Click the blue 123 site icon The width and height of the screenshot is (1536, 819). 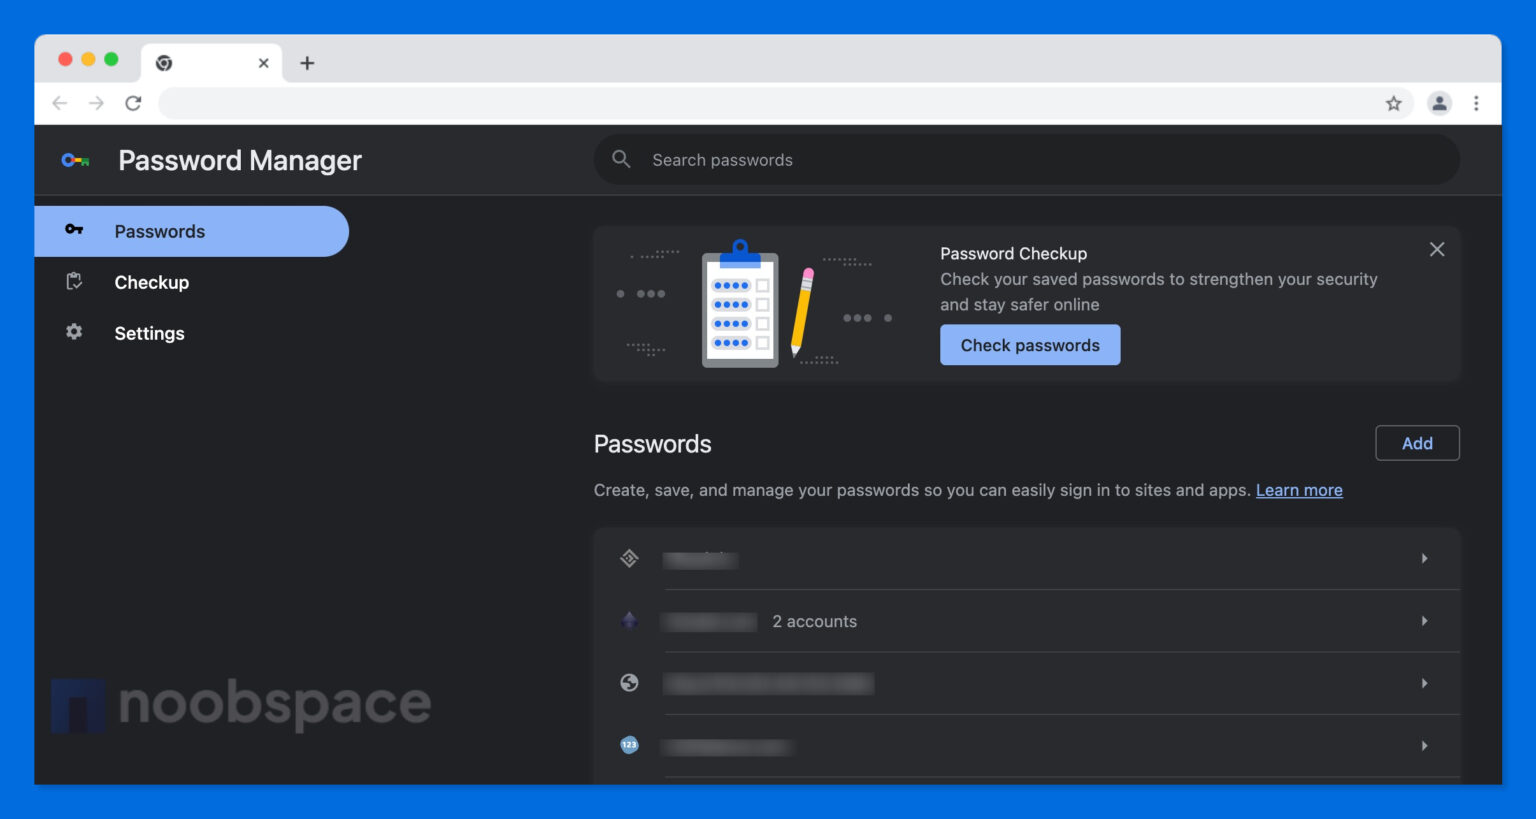628,745
